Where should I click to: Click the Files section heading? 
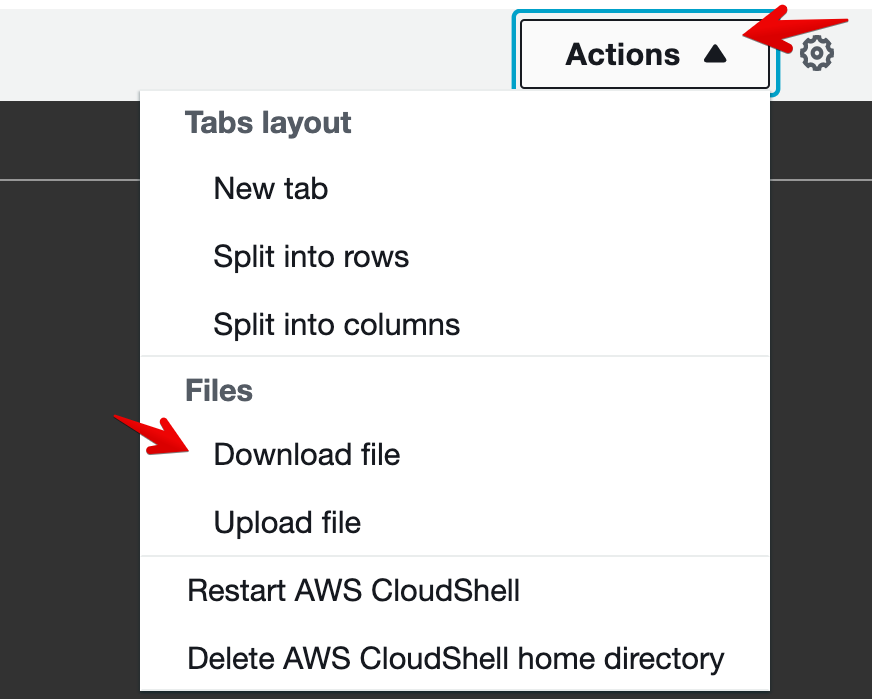219,390
